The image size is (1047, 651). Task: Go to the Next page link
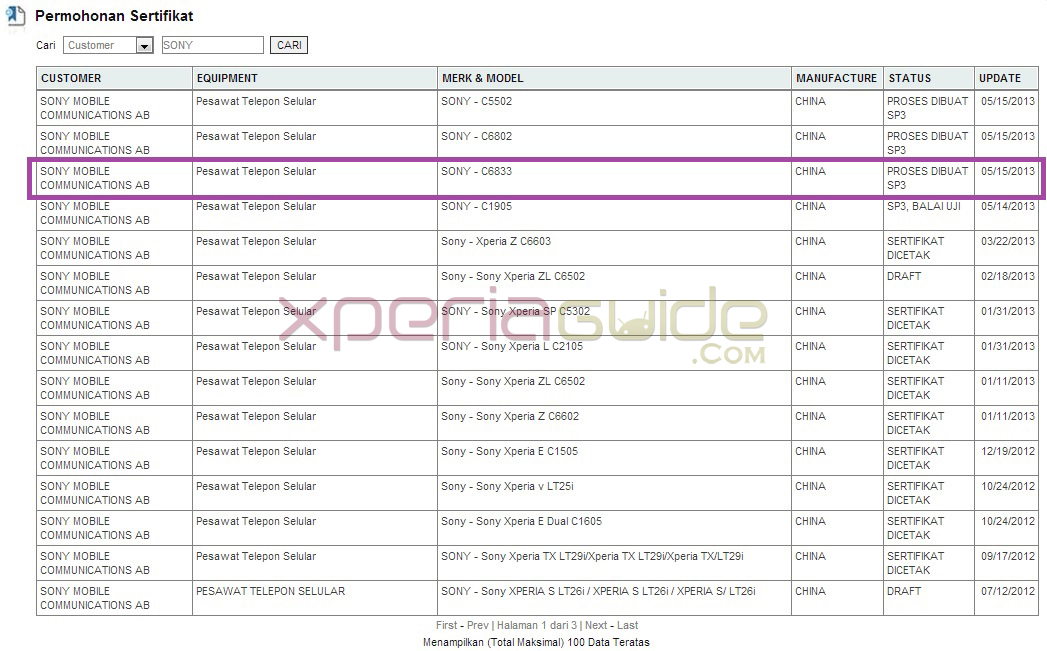pyautogui.click(x=596, y=625)
